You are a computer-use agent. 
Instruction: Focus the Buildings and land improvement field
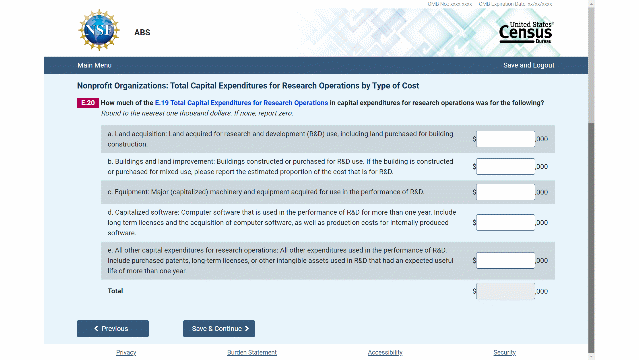click(505, 166)
